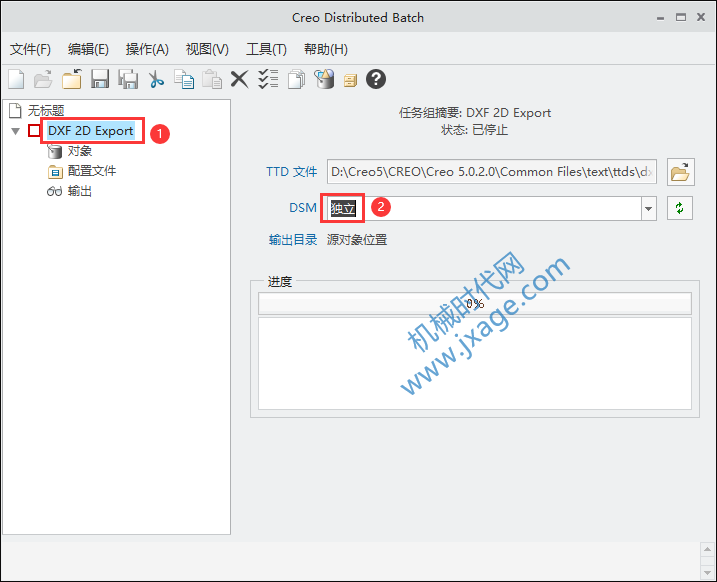Click the Delete X icon
Viewport: 717px width, 582px height.
point(240,79)
